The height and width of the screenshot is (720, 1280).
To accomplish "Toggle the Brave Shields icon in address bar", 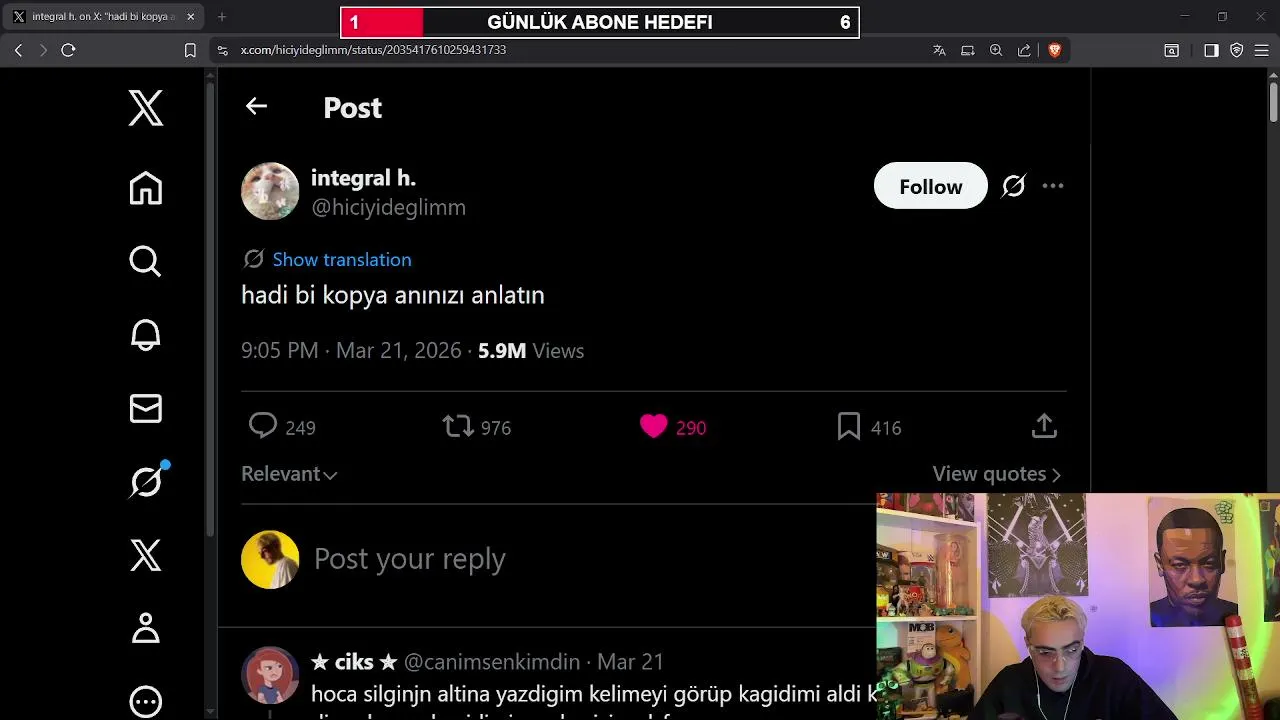I will tap(1054, 50).
